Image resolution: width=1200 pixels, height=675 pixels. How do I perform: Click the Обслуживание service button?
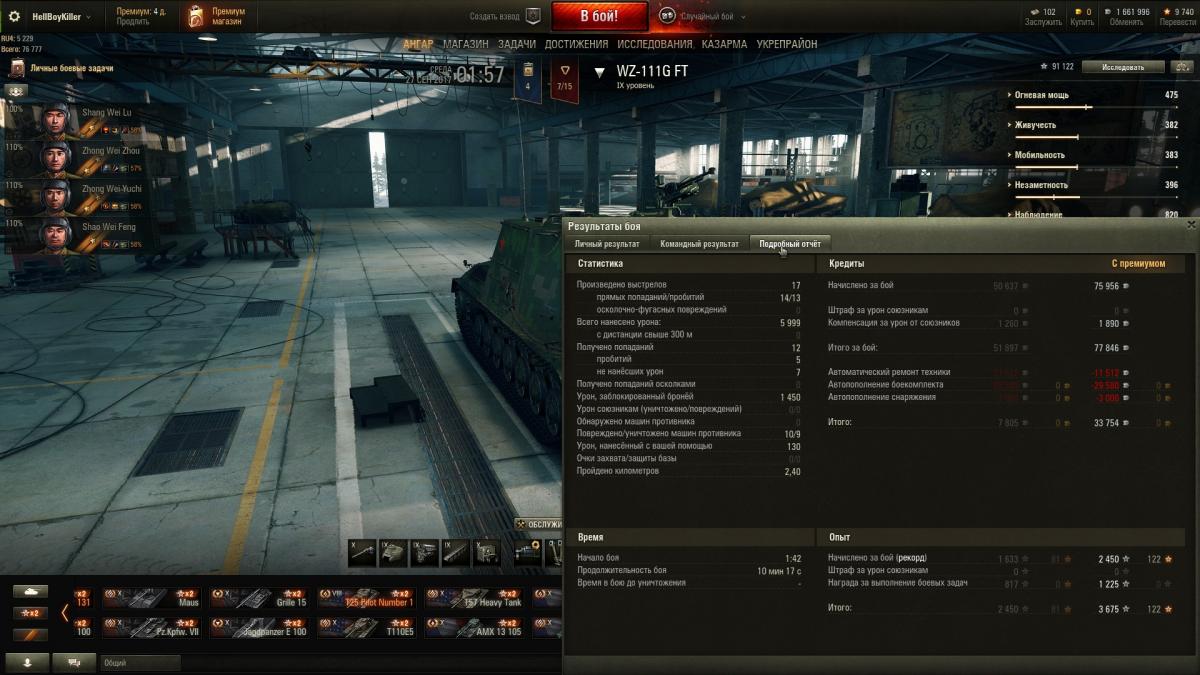click(539, 524)
